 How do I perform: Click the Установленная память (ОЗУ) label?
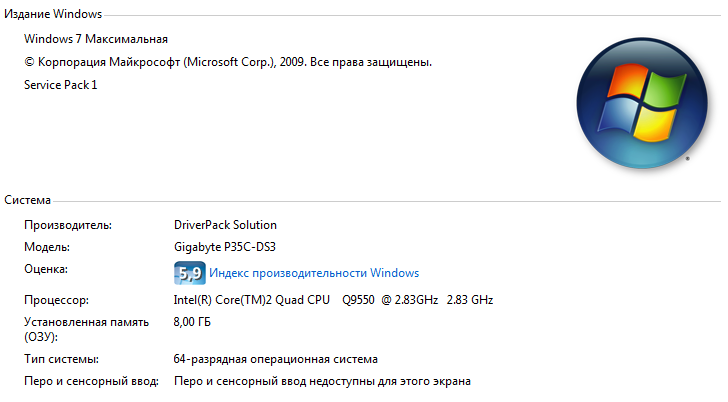click(x=86, y=329)
